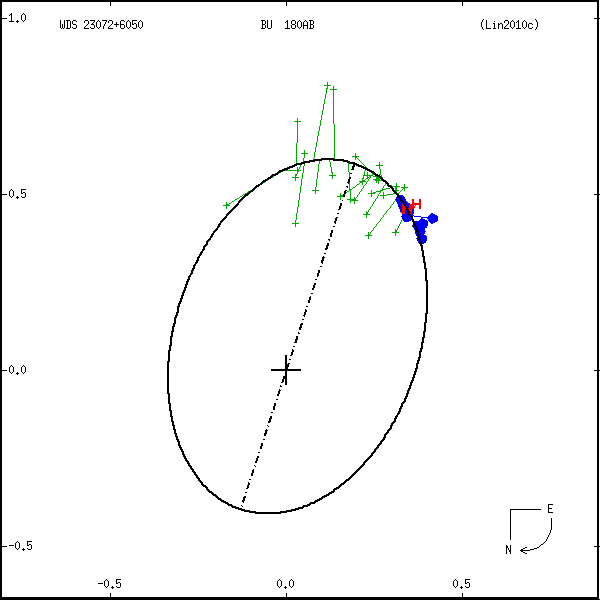This screenshot has height=600, width=600.
Task: Click the 0.0 label on left axis
Action: tap(17, 370)
